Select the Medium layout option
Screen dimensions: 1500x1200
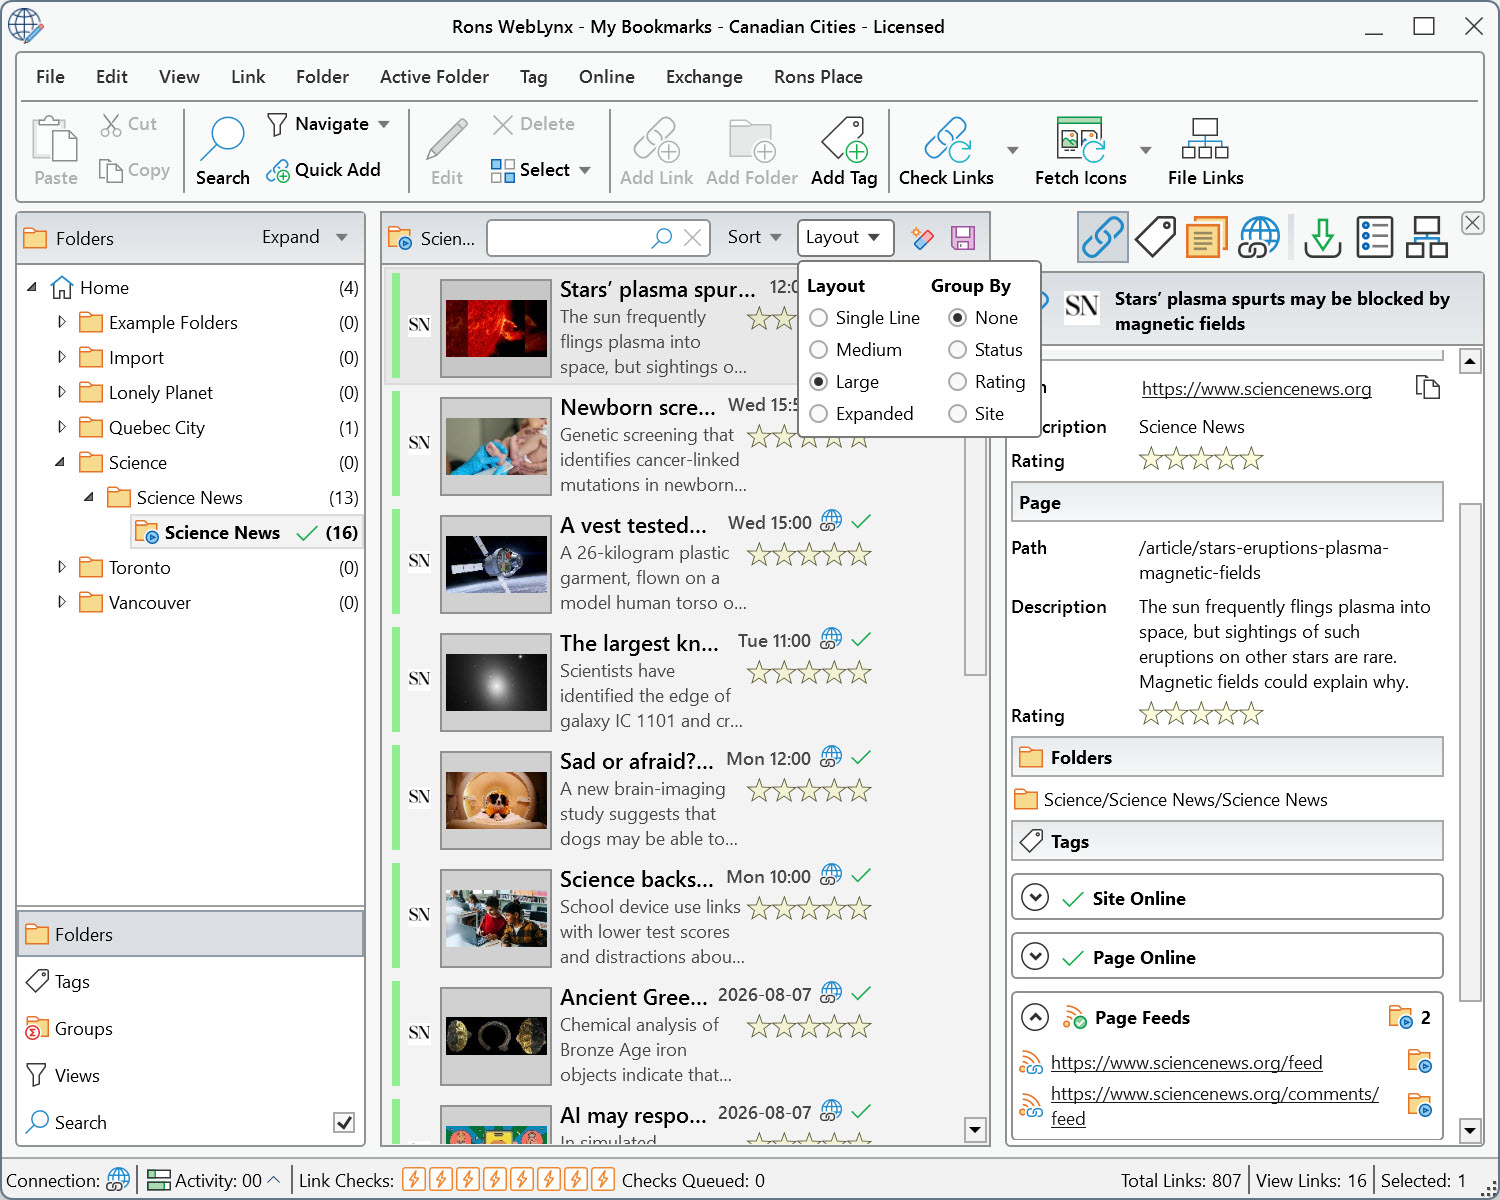click(855, 350)
